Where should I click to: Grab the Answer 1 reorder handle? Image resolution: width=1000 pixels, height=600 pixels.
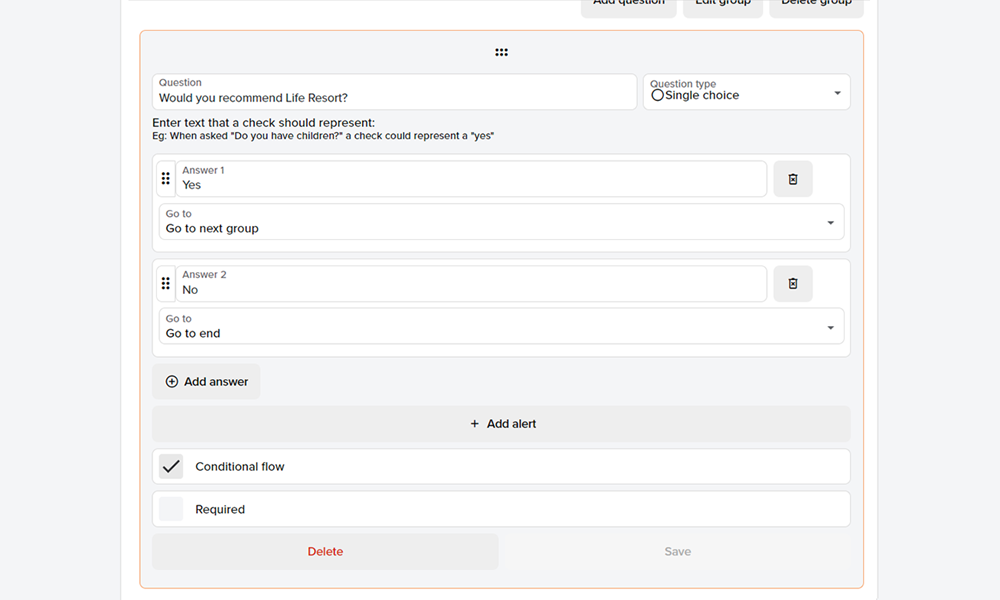tap(166, 179)
